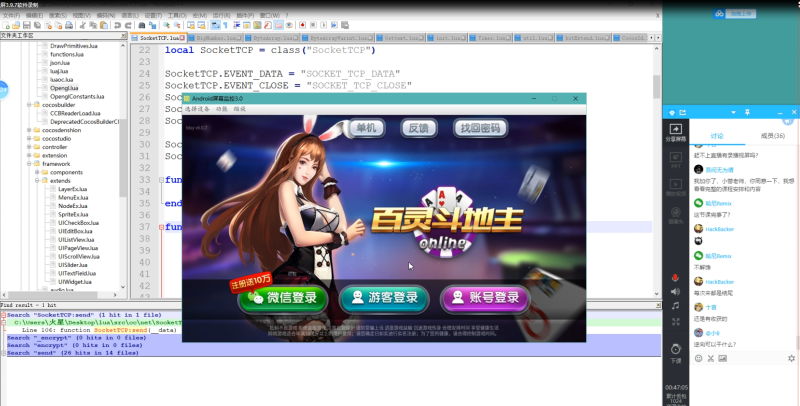
Task: Click 找回密码 button in game window
Action: pyautogui.click(x=480, y=128)
